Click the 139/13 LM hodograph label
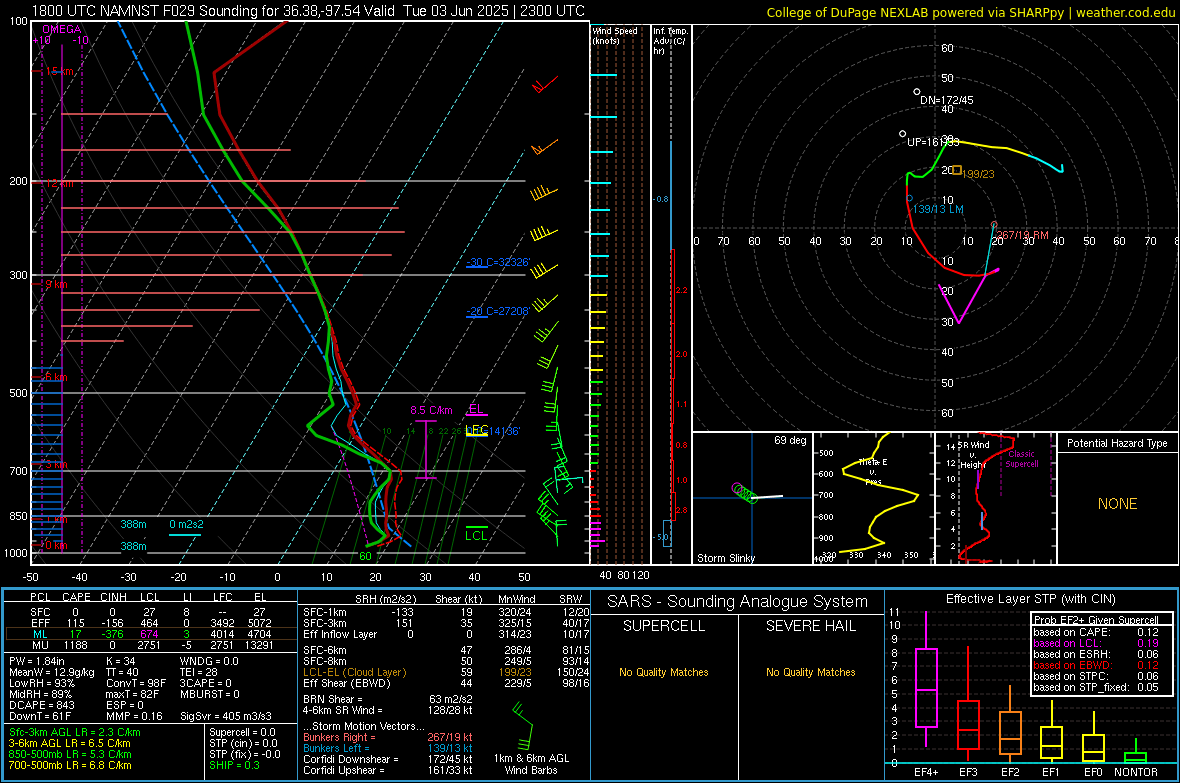This screenshot has height=783, width=1180. (x=938, y=209)
